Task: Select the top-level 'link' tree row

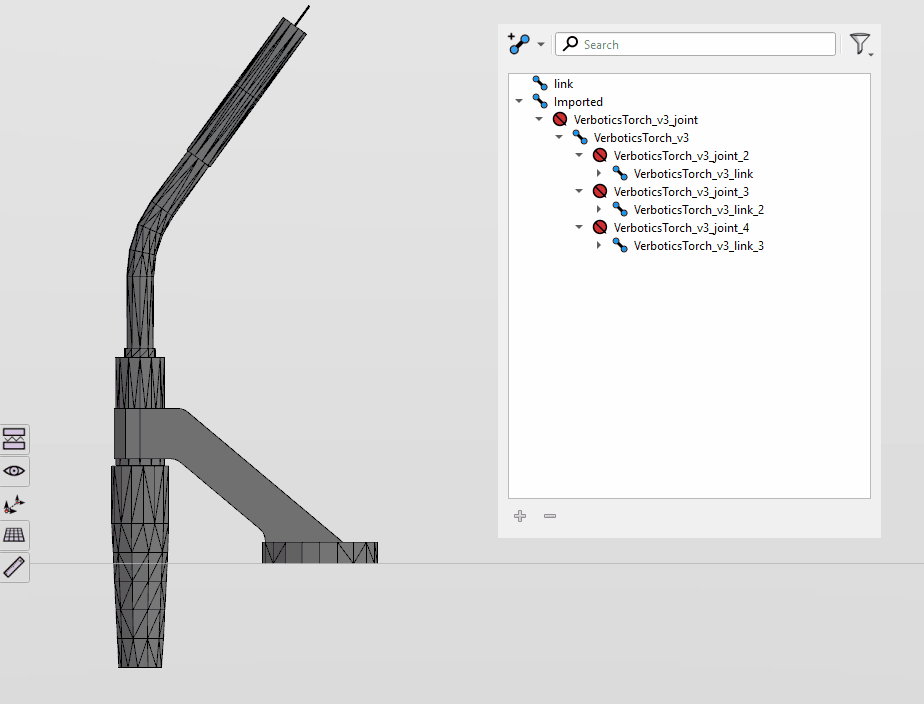Action: click(689, 84)
